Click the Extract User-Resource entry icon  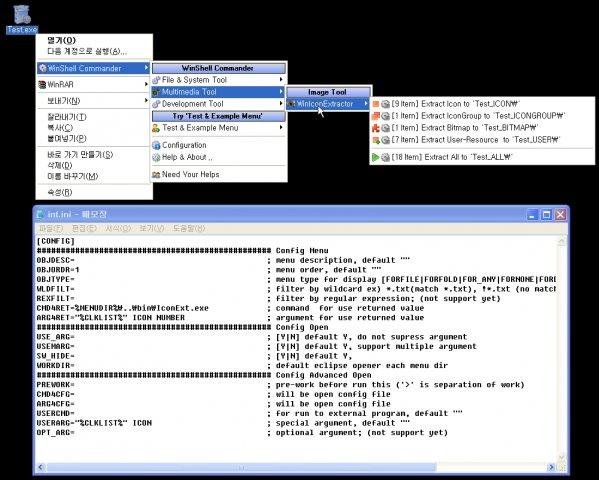coord(376,140)
